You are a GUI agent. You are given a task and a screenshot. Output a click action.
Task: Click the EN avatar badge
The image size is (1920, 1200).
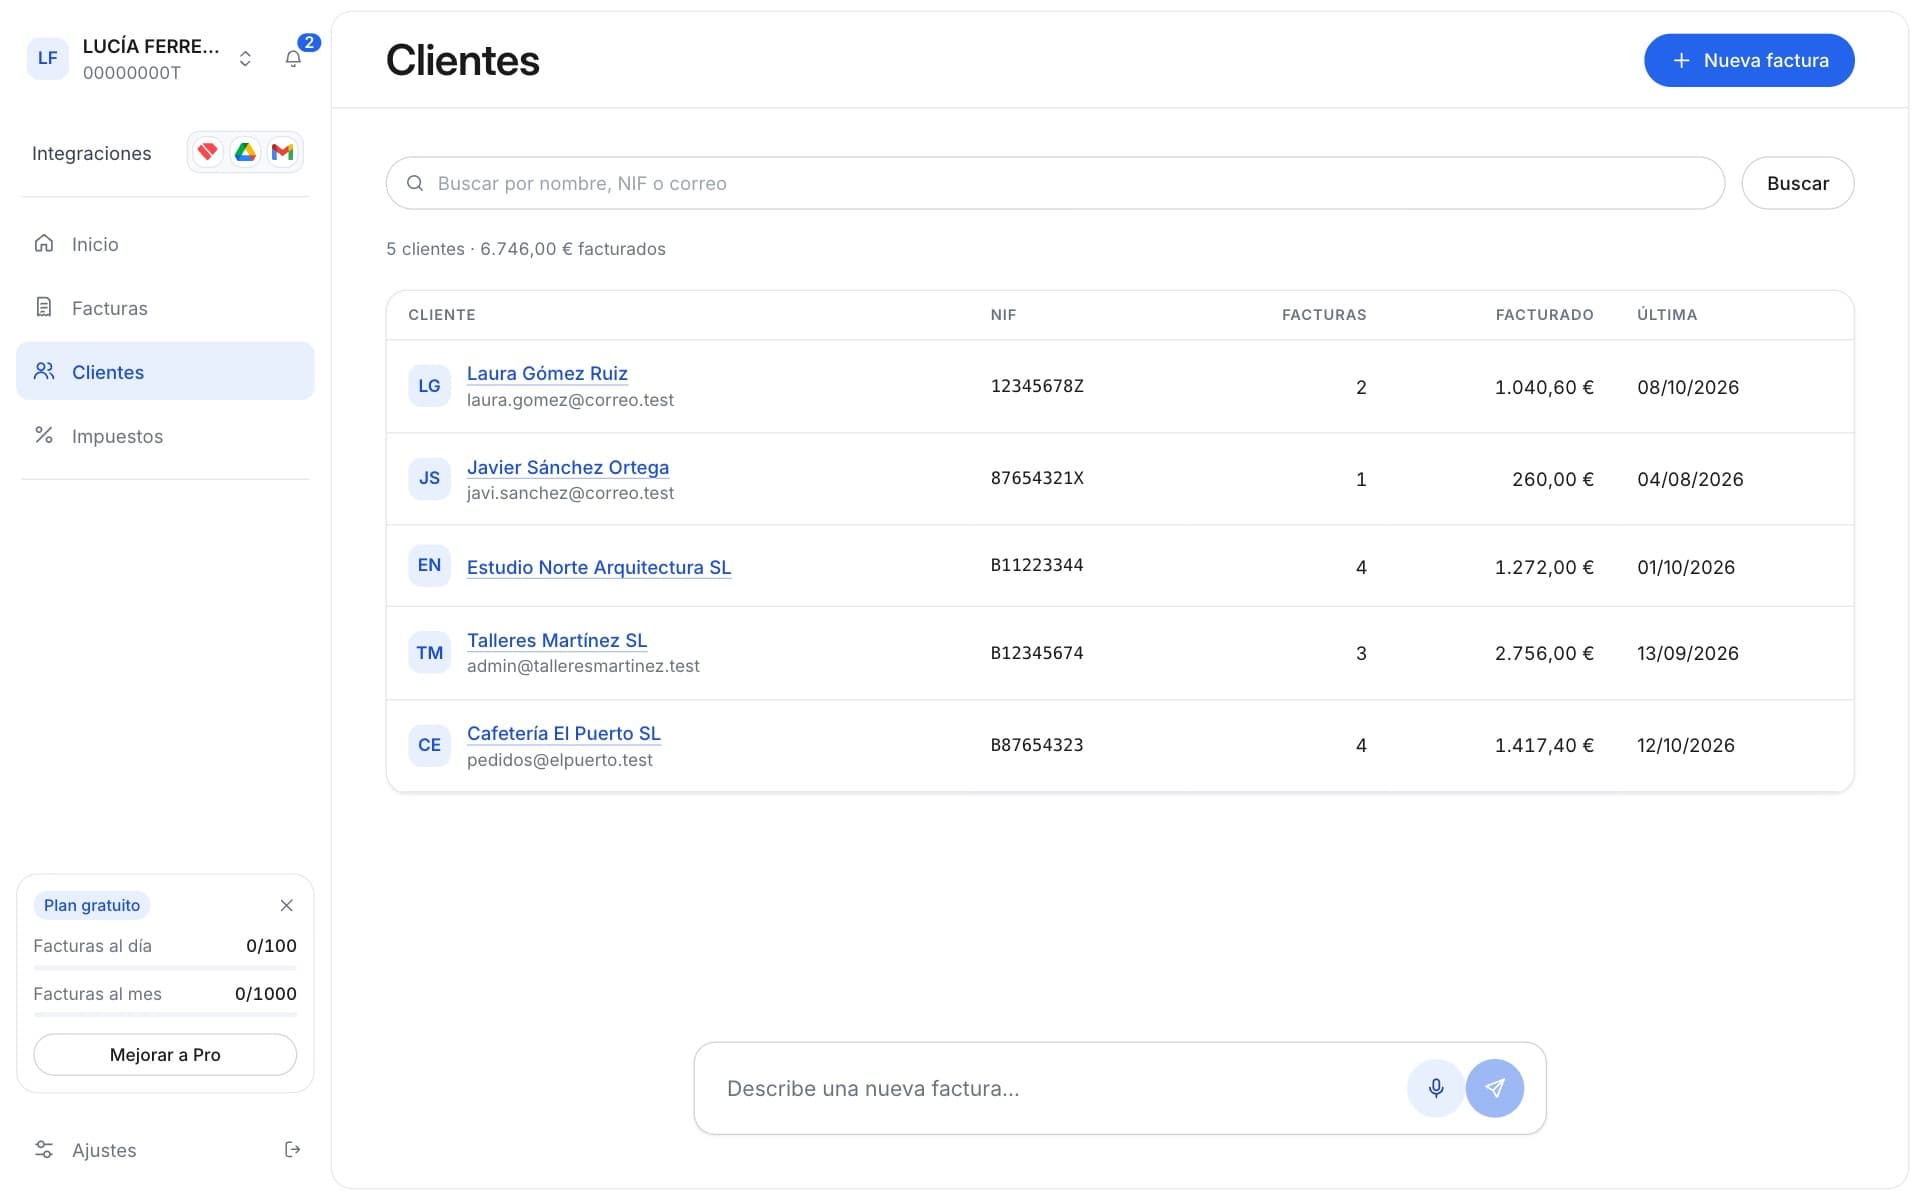coord(429,565)
